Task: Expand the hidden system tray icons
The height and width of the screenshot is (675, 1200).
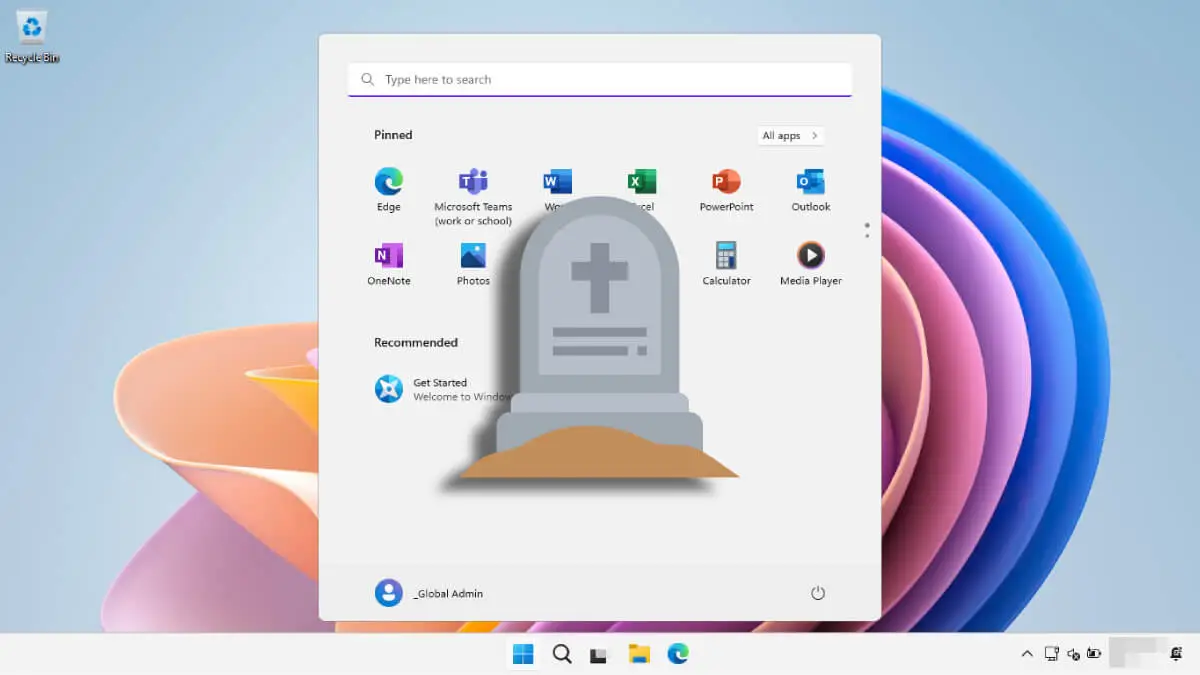Action: (1027, 654)
